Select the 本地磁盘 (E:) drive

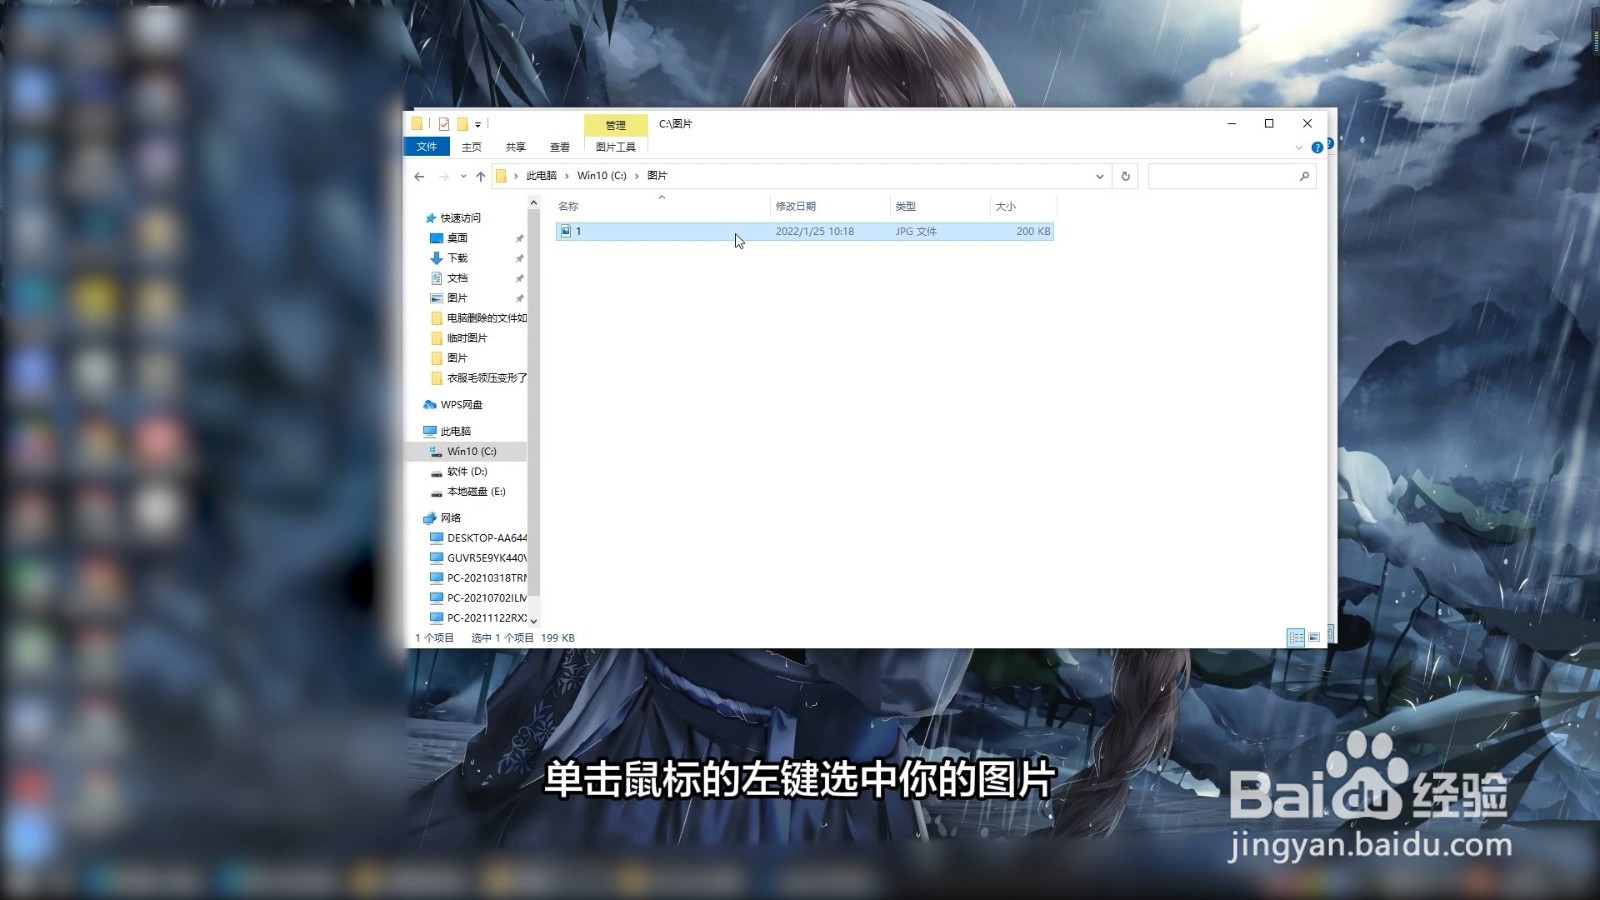[x=476, y=491]
